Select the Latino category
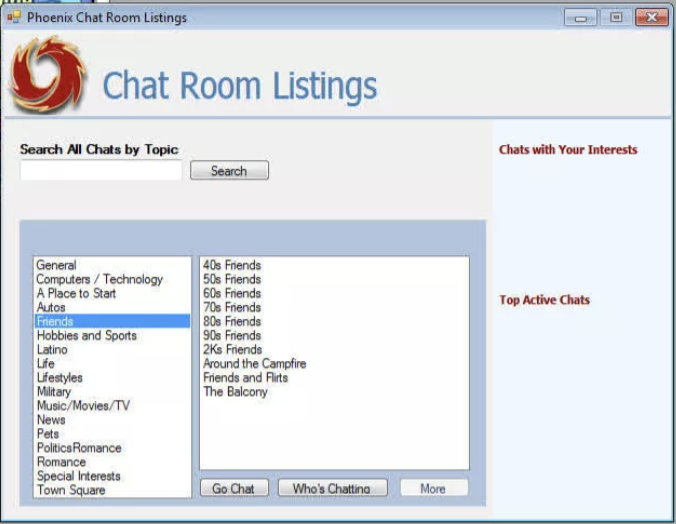 (112, 349)
